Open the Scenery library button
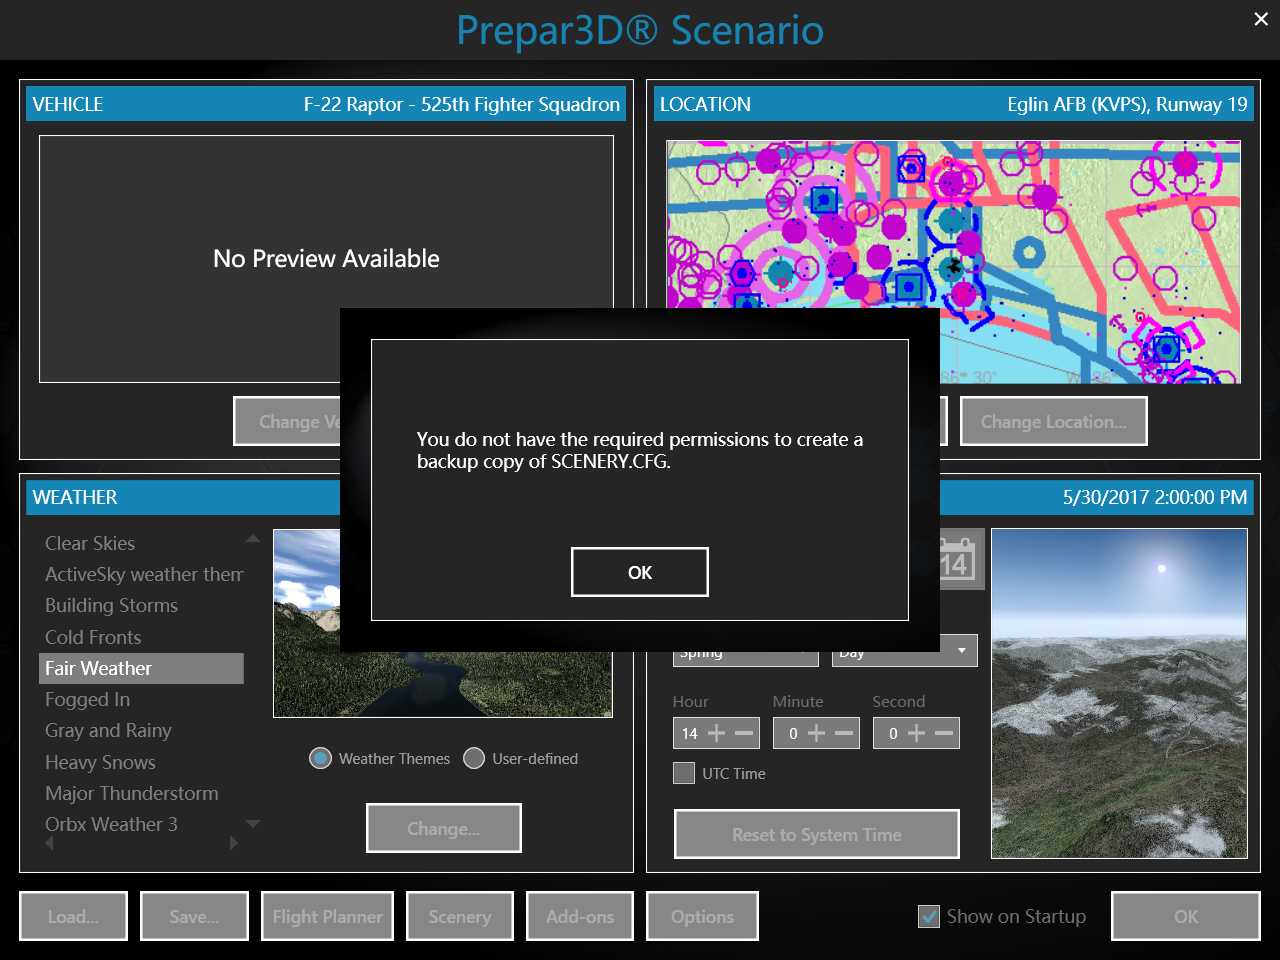 click(x=460, y=916)
